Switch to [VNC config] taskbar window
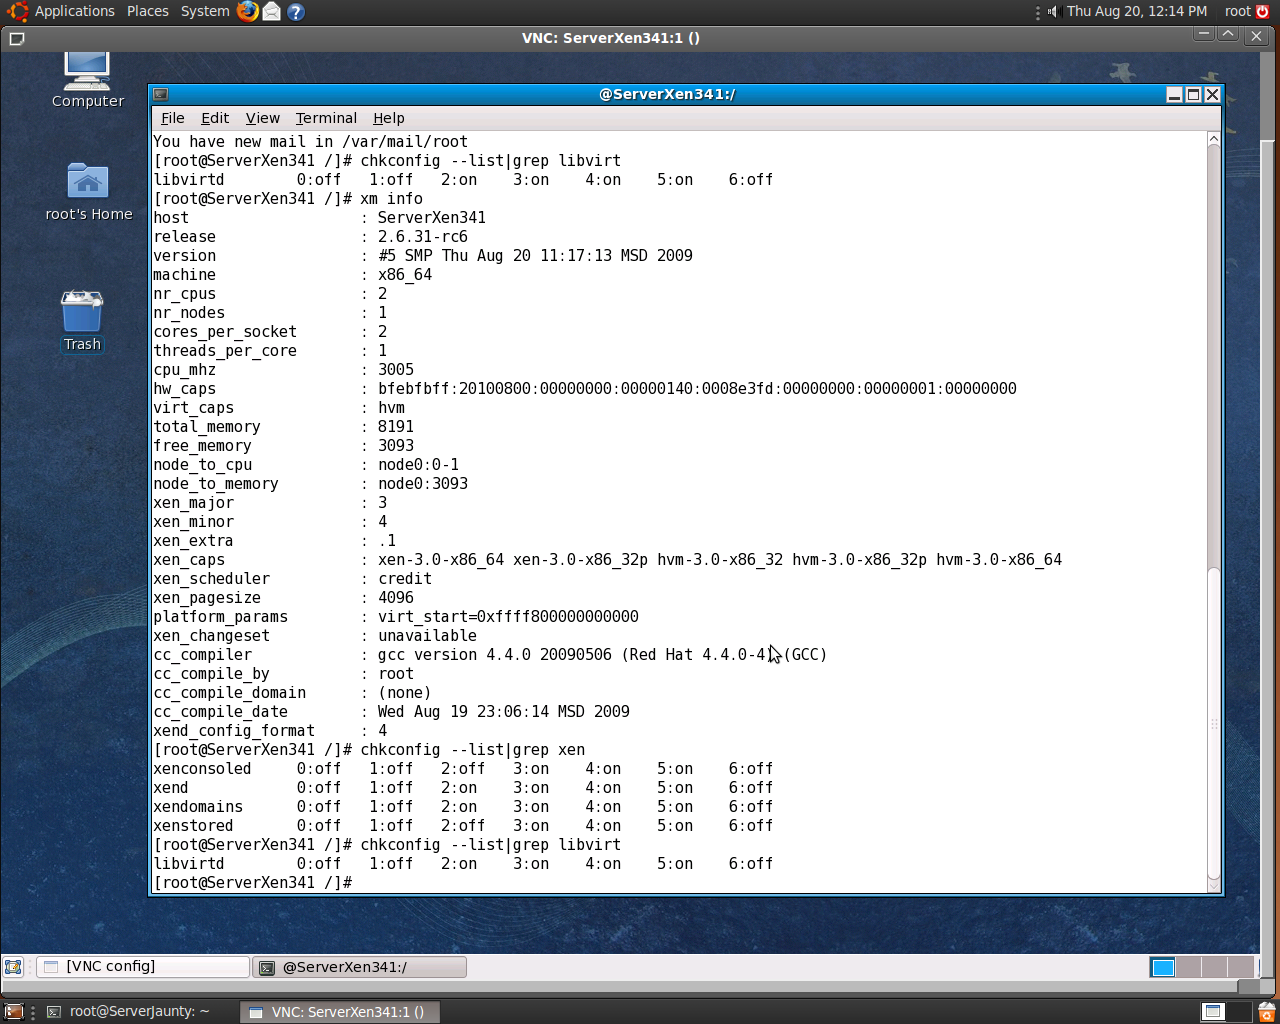Image resolution: width=1280 pixels, height=1024 pixels. [x=143, y=967]
